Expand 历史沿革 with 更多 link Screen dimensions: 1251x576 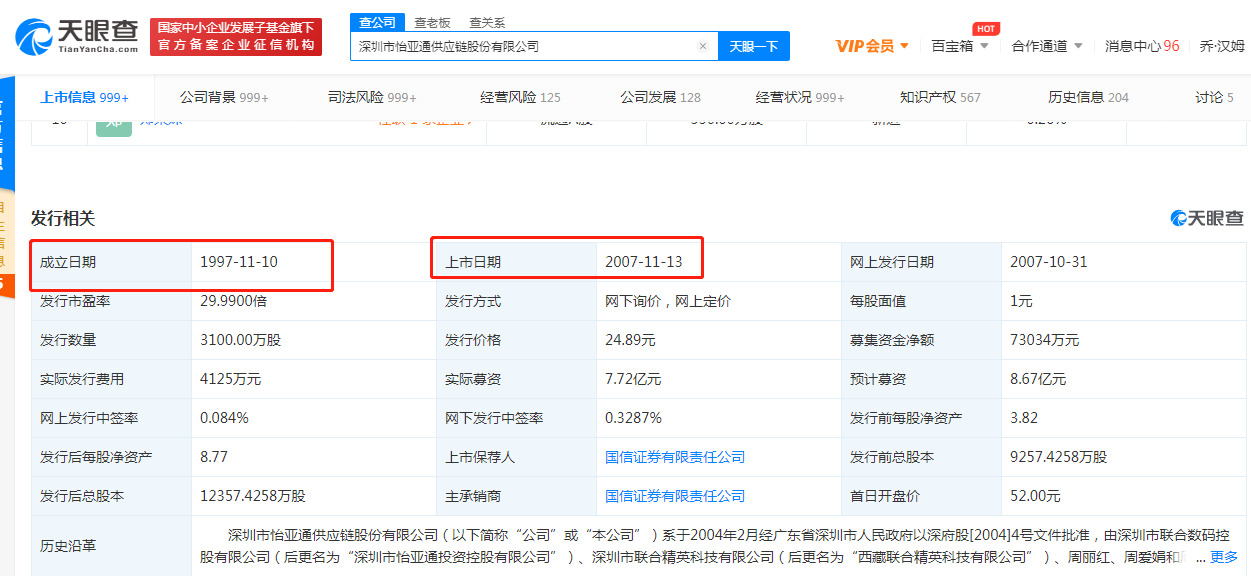click(1224, 557)
